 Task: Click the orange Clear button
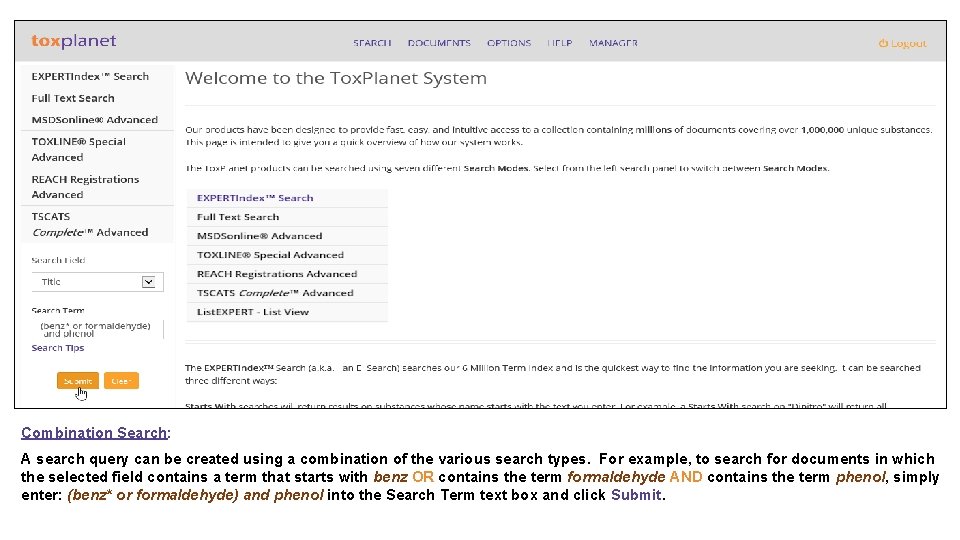click(x=121, y=381)
